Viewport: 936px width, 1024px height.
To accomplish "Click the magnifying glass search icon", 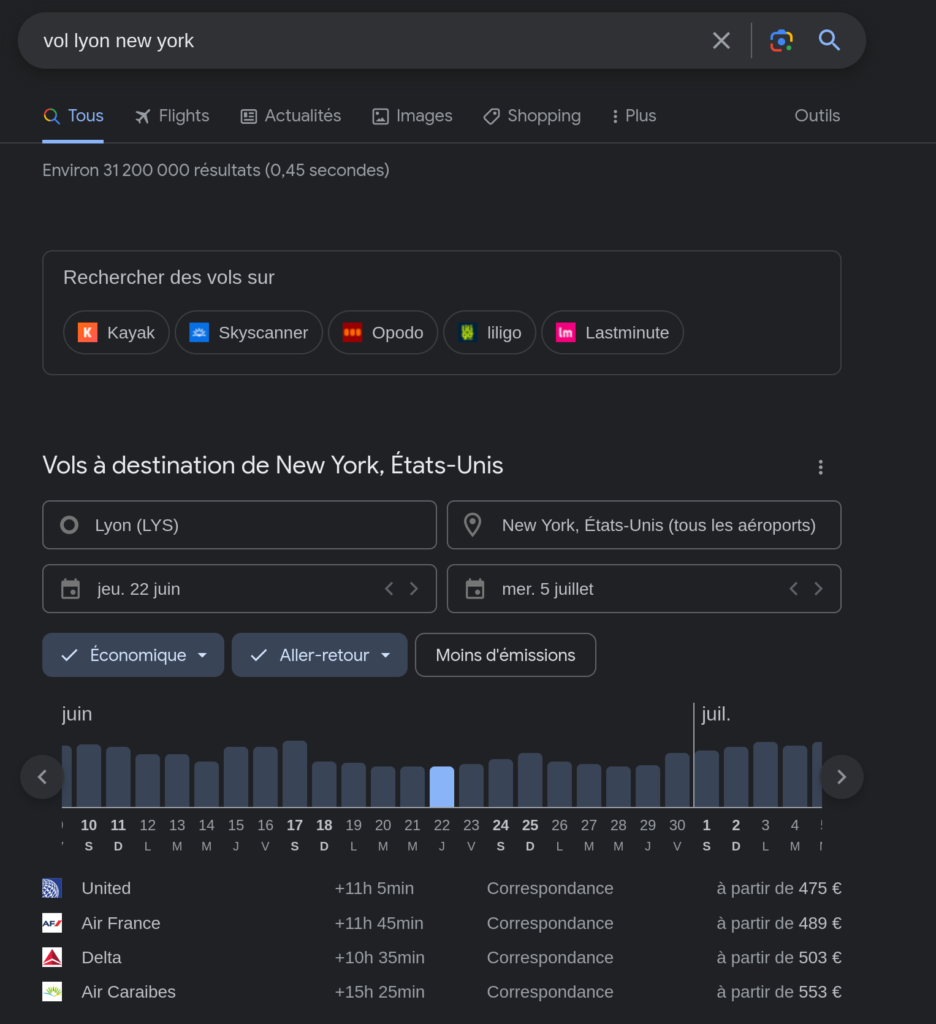I will pos(830,40).
